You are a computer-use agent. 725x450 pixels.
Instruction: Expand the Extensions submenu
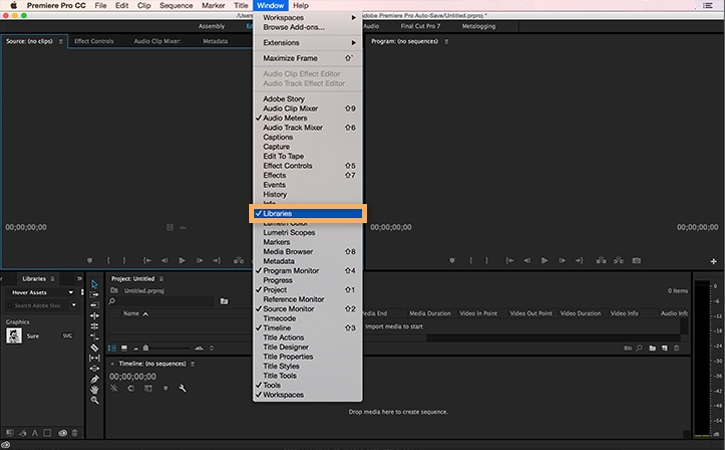point(307,43)
